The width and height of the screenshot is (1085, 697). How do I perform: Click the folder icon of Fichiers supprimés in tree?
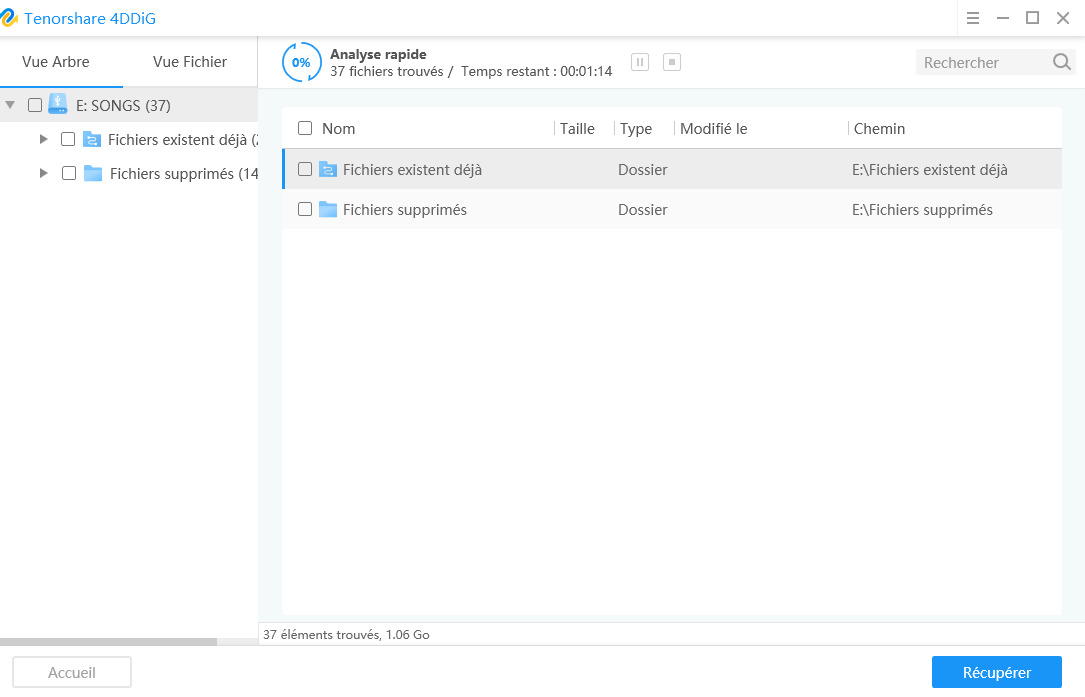pos(93,173)
